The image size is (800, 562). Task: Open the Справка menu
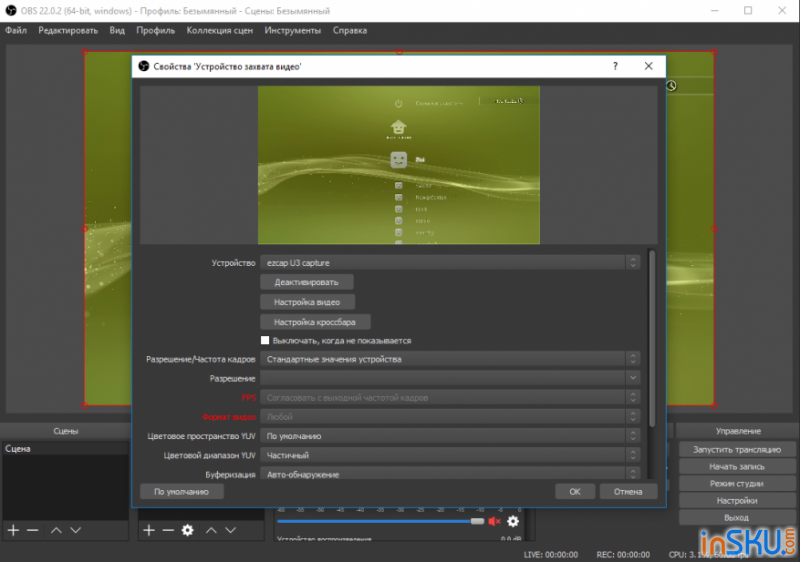pyautogui.click(x=350, y=31)
